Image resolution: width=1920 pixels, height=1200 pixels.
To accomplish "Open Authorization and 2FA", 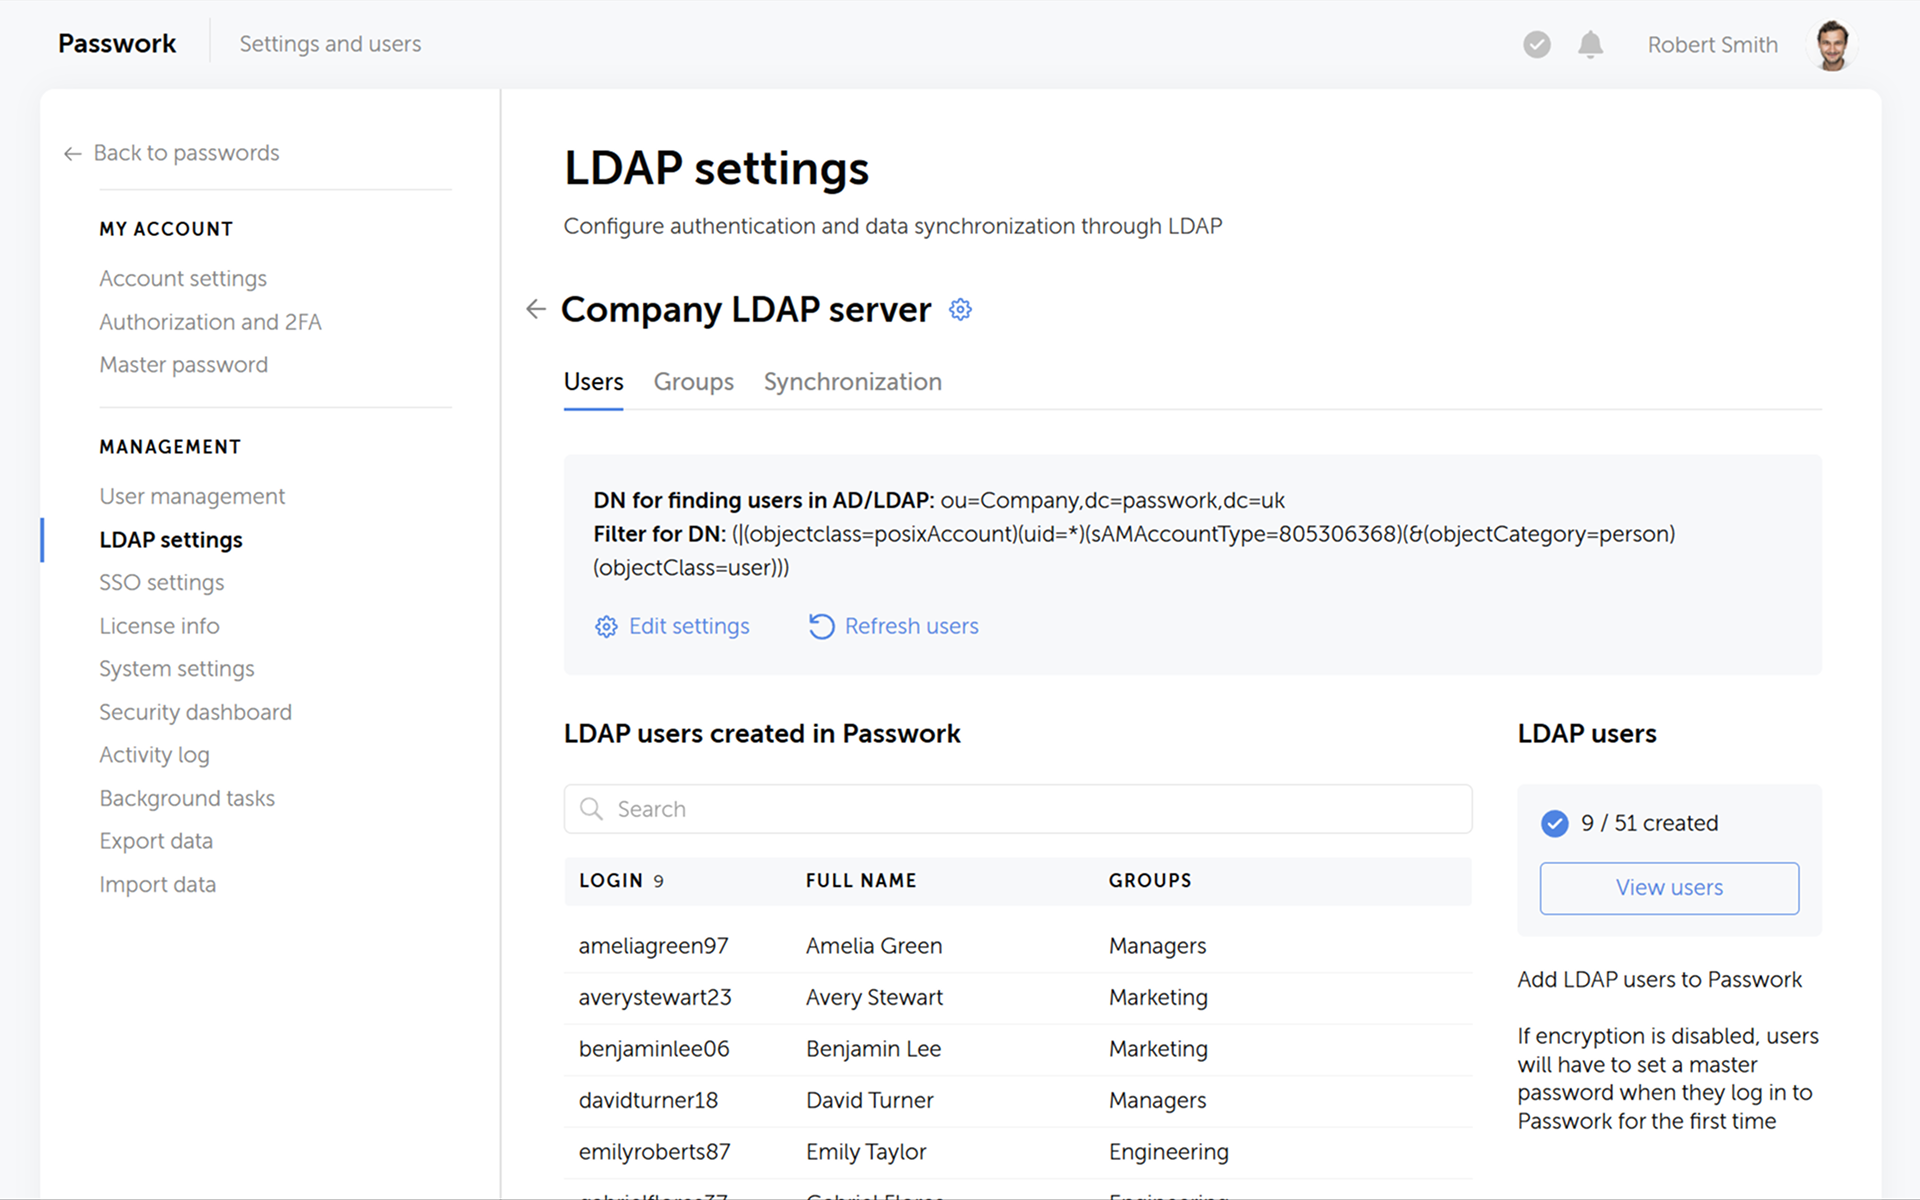I will pos(210,322).
